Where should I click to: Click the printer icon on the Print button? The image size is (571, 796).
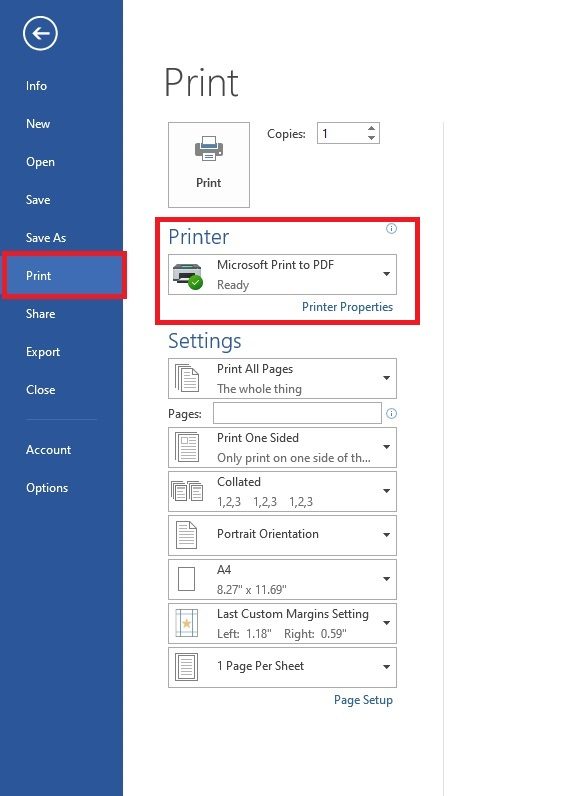pyautogui.click(x=209, y=149)
